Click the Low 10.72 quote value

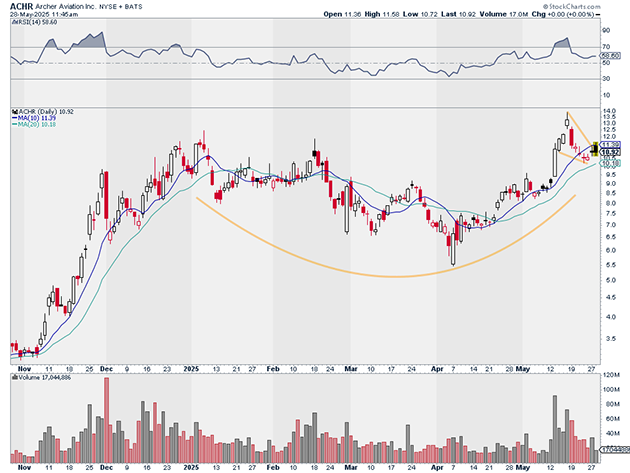(x=420, y=14)
